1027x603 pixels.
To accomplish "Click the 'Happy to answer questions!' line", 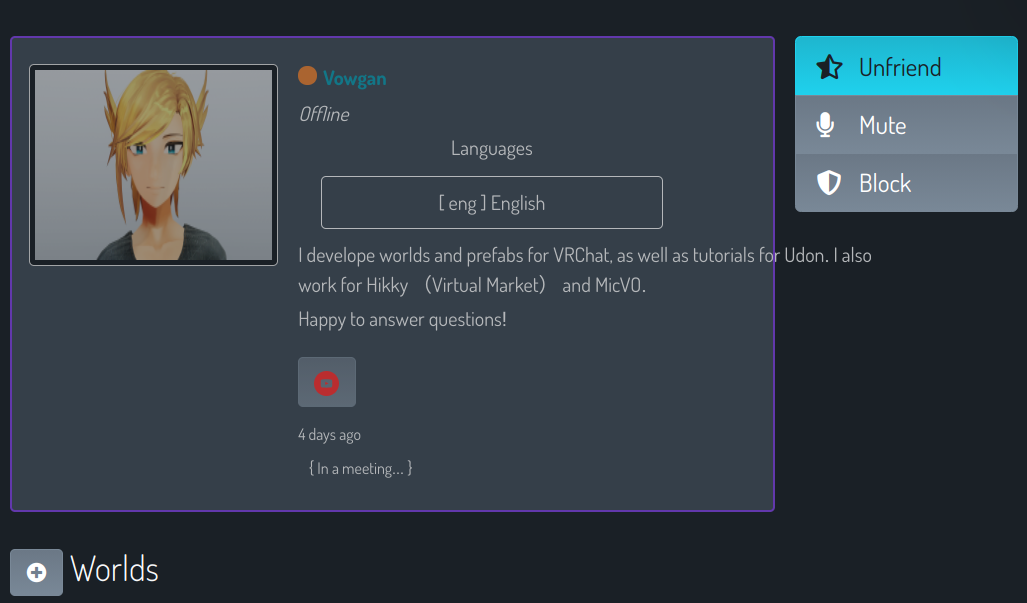I will tap(402, 320).
